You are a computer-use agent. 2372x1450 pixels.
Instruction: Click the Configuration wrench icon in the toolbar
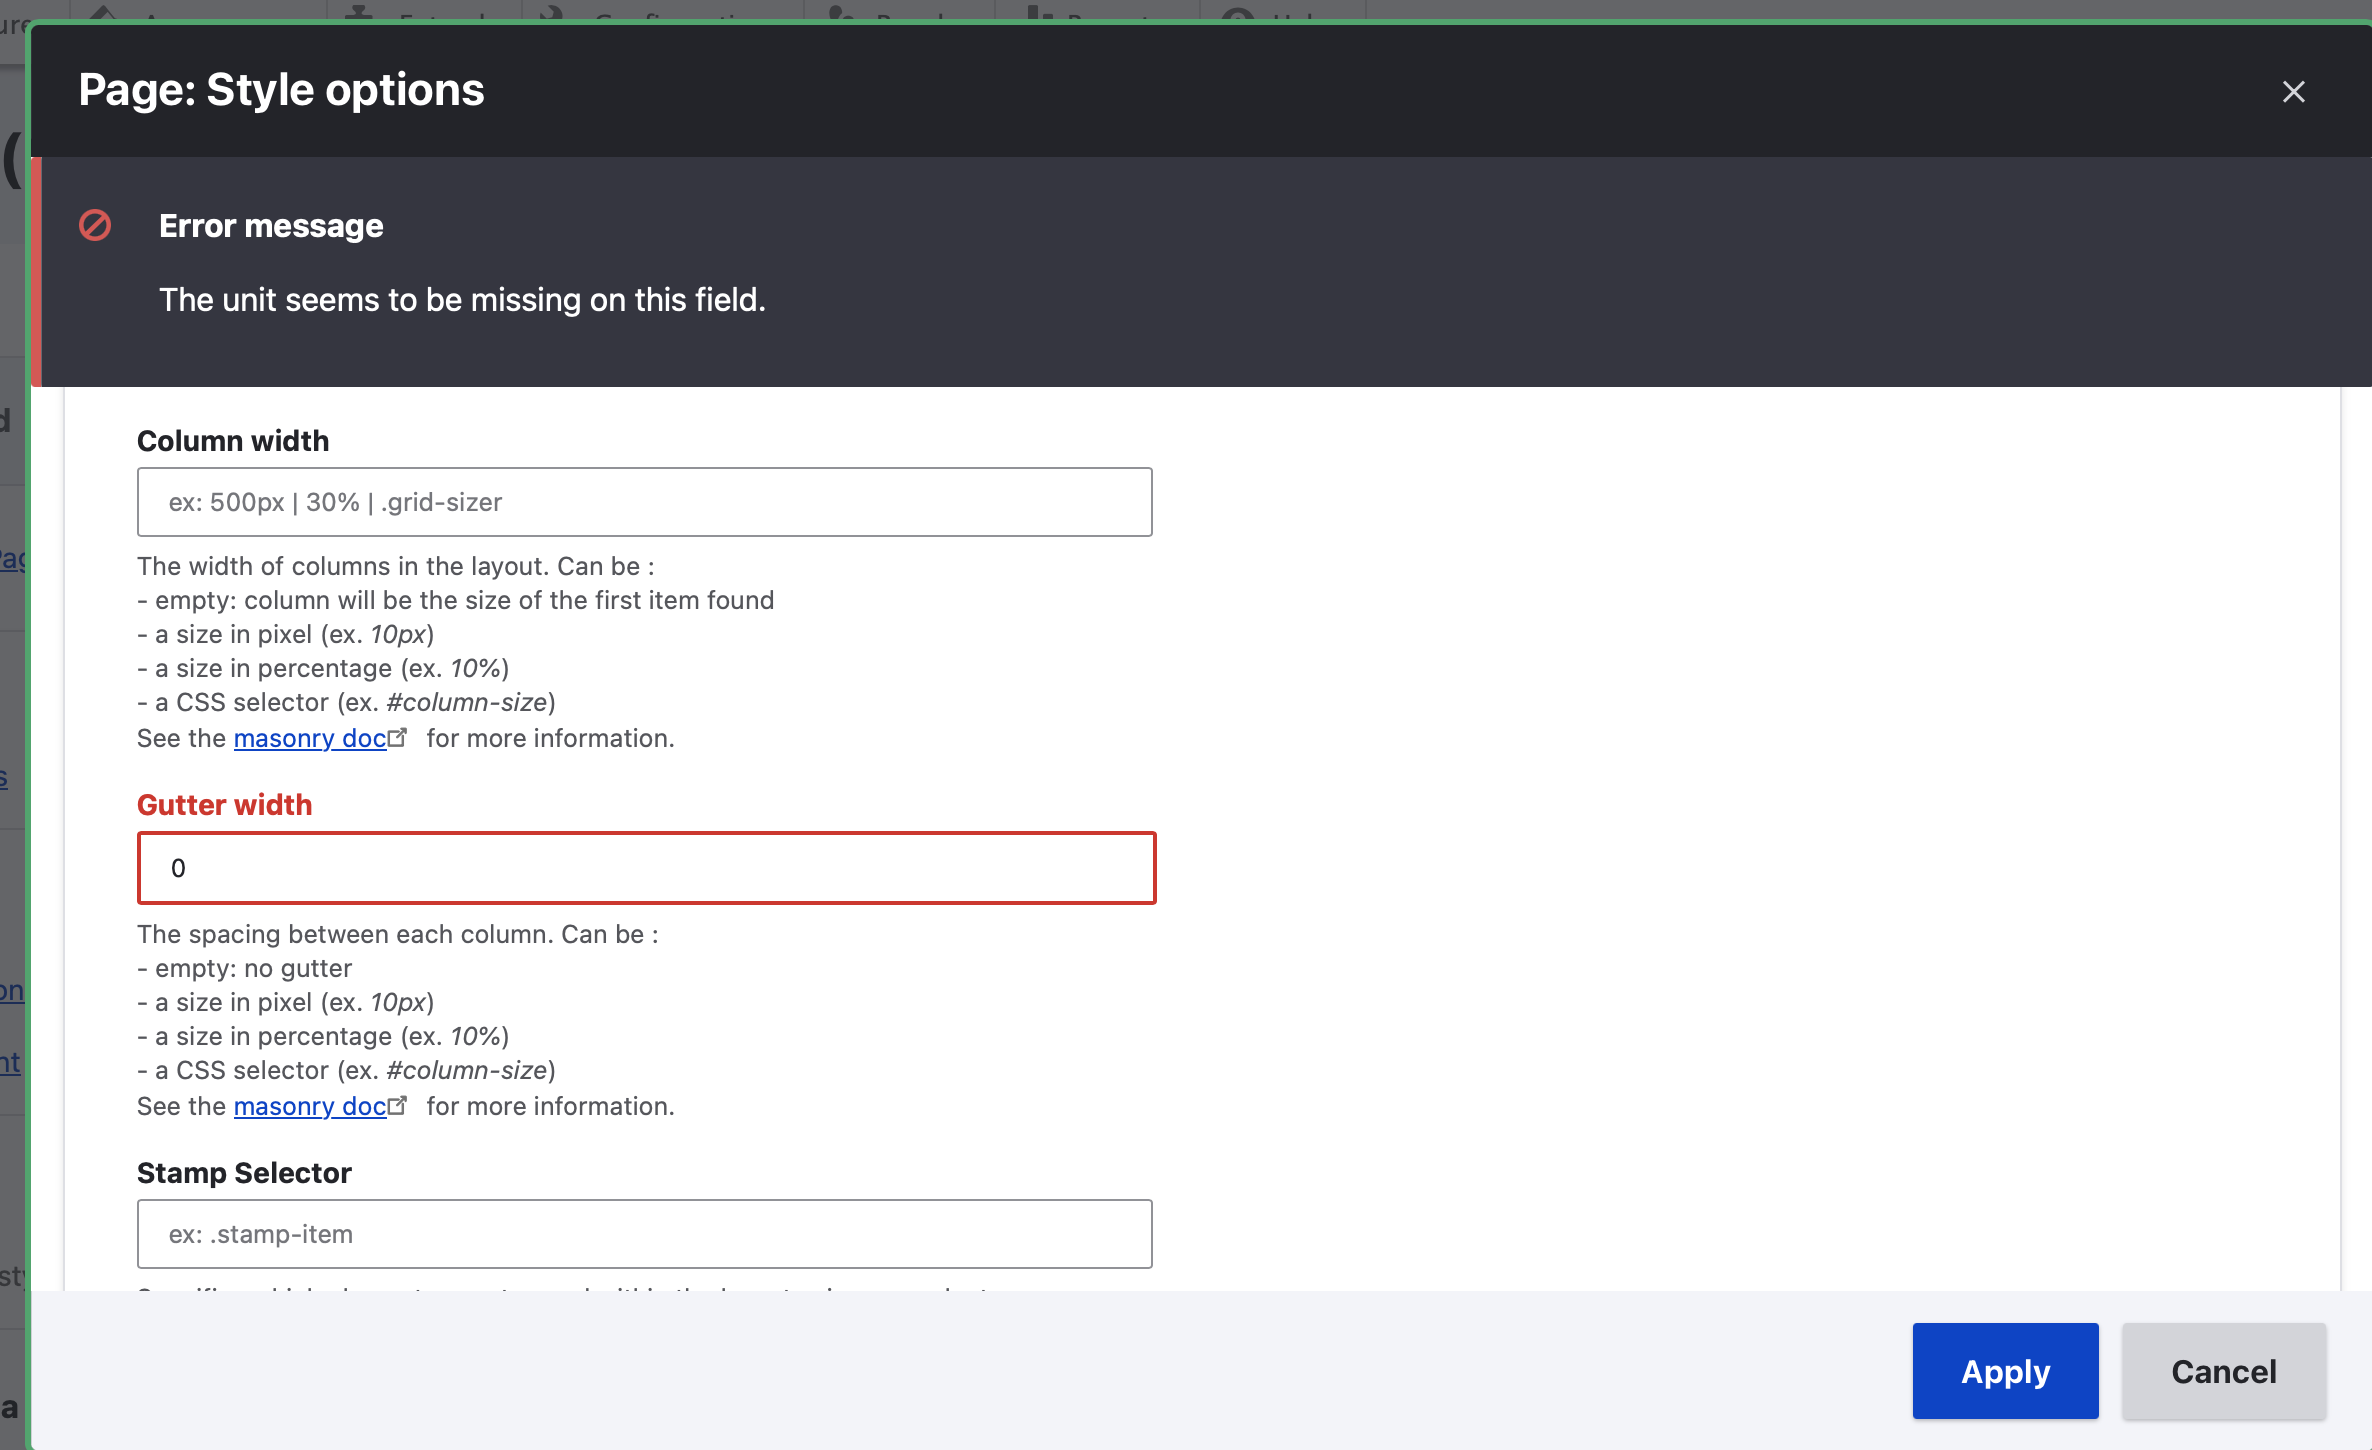click(552, 12)
